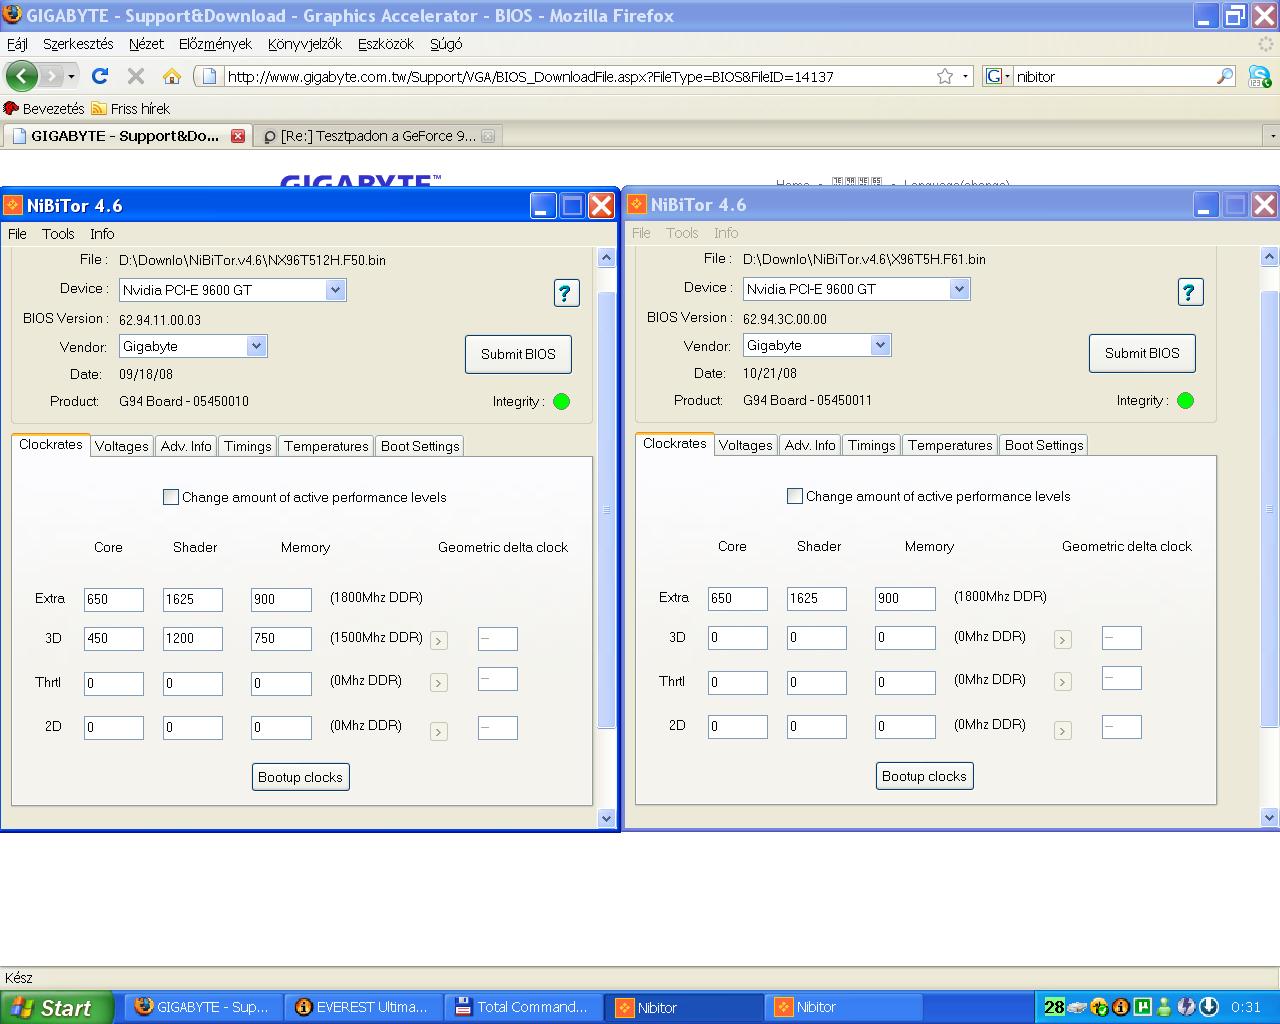
Task: Click 3D row arrow button in left NiBiTor
Action: [438, 640]
